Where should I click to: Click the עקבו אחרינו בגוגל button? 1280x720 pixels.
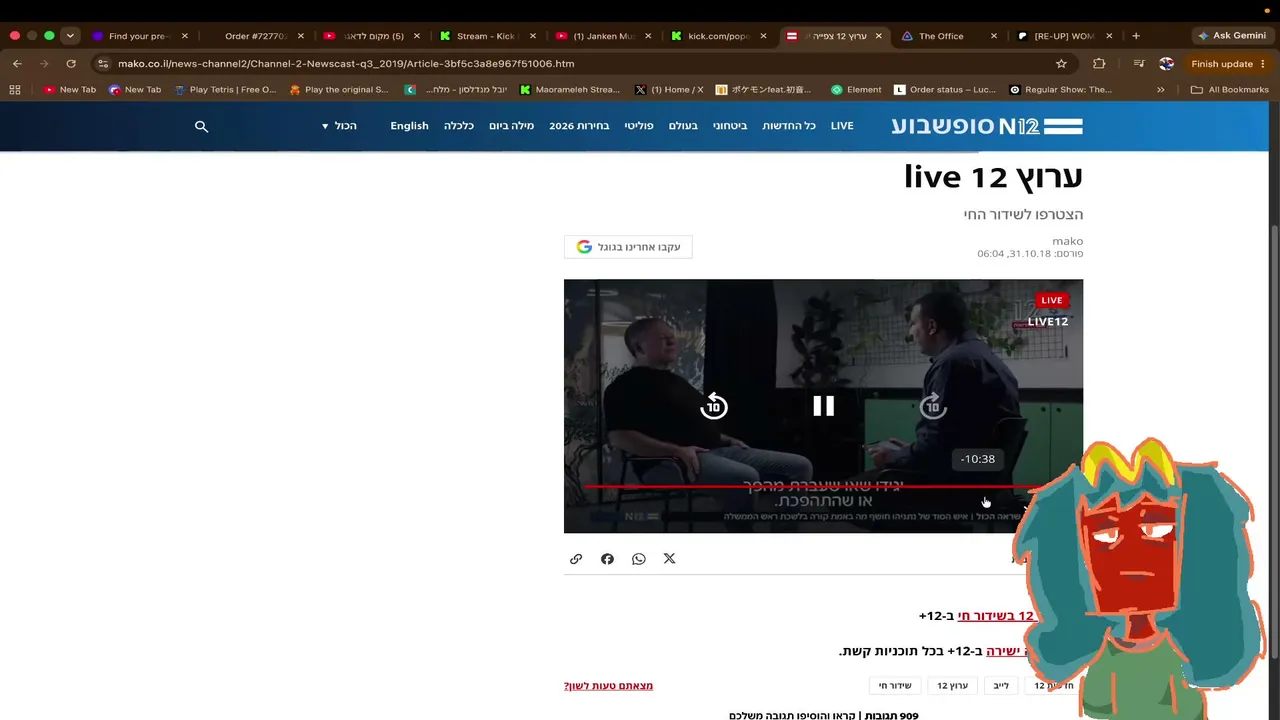click(x=628, y=247)
